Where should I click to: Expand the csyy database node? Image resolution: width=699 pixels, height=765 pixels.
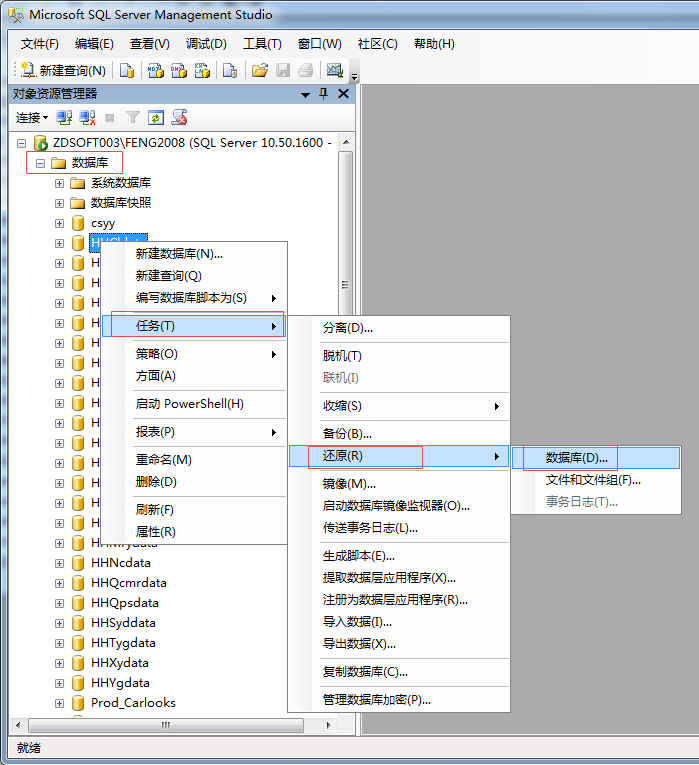(x=59, y=223)
